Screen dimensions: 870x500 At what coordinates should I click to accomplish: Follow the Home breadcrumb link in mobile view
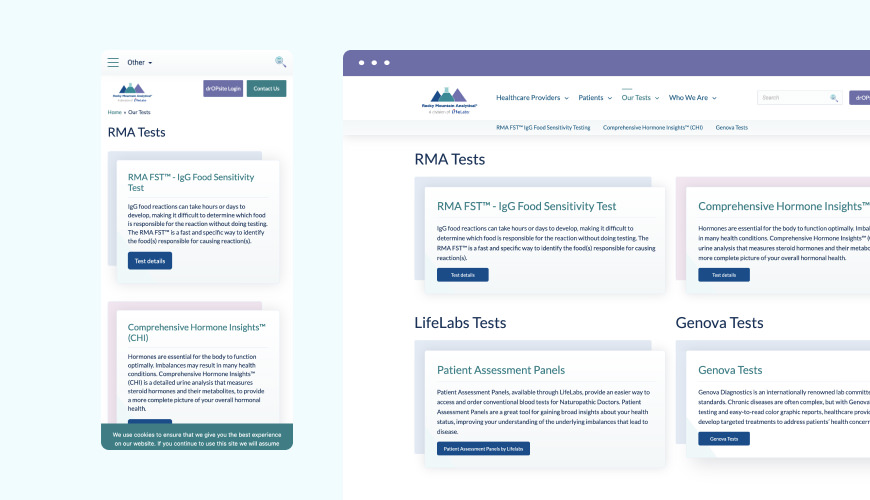[x=114, y=112]
